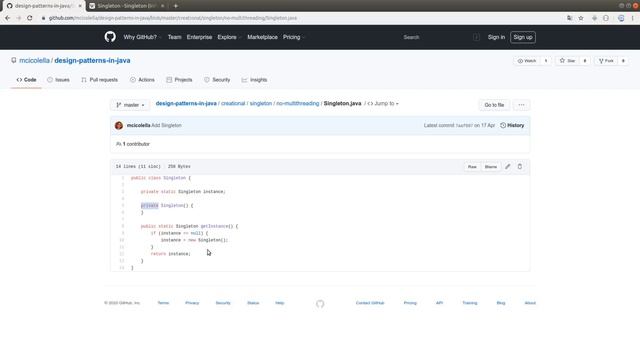Open the master branch dropdown

tap(130, 105)
